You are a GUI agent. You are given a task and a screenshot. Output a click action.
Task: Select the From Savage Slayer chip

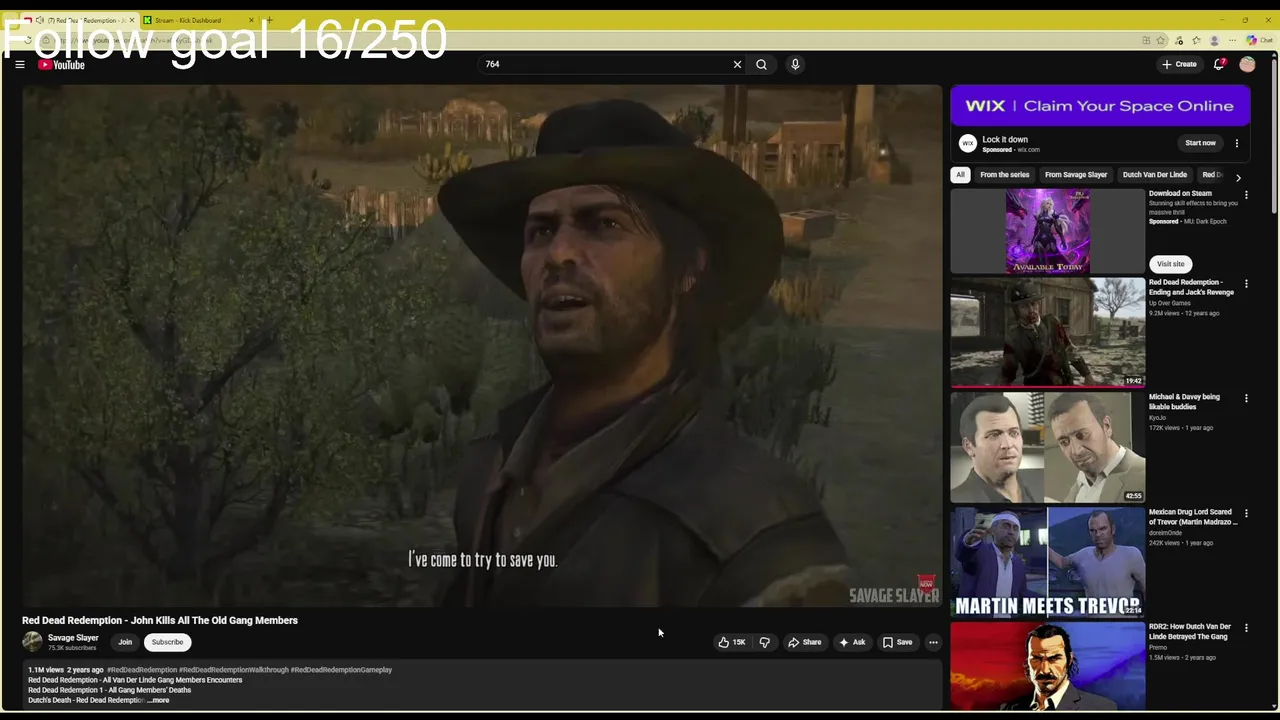(1076, 175)
